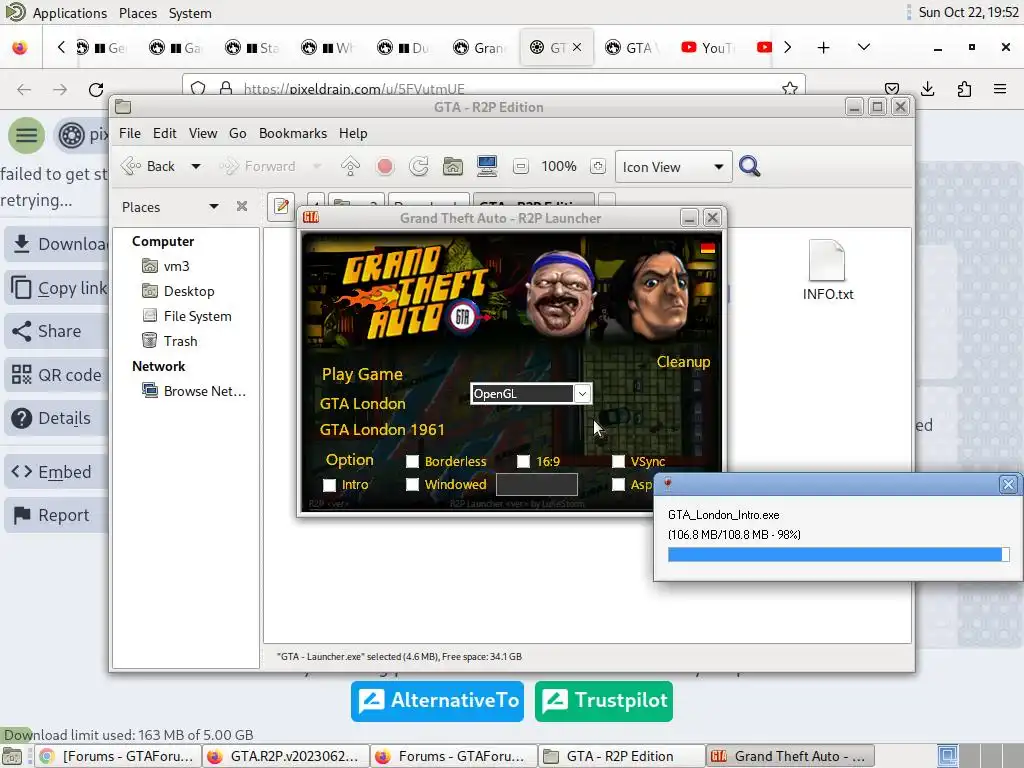
Task: Expand the Back history dropdown arrow
Action: pos(195,167)
